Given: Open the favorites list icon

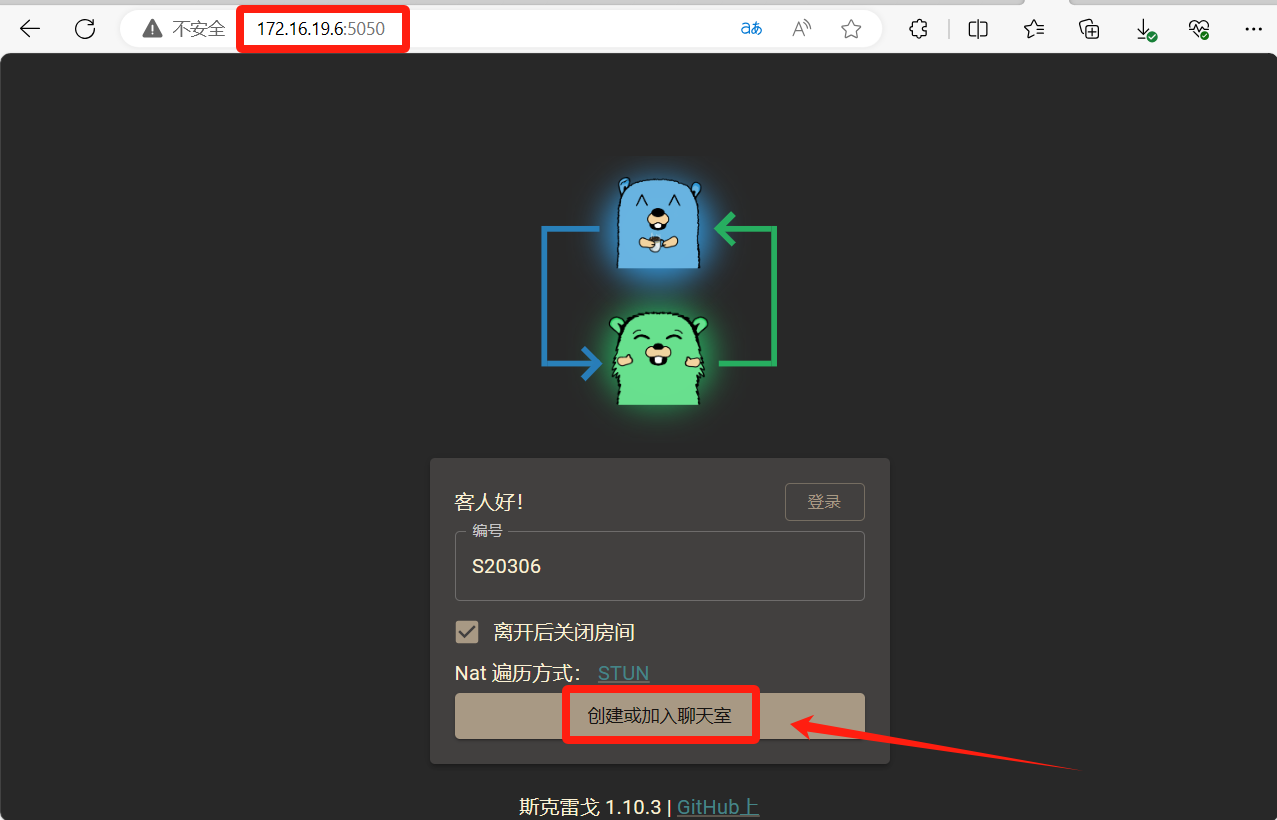Looking at the screenshot, I should (x=1034, y=29).
